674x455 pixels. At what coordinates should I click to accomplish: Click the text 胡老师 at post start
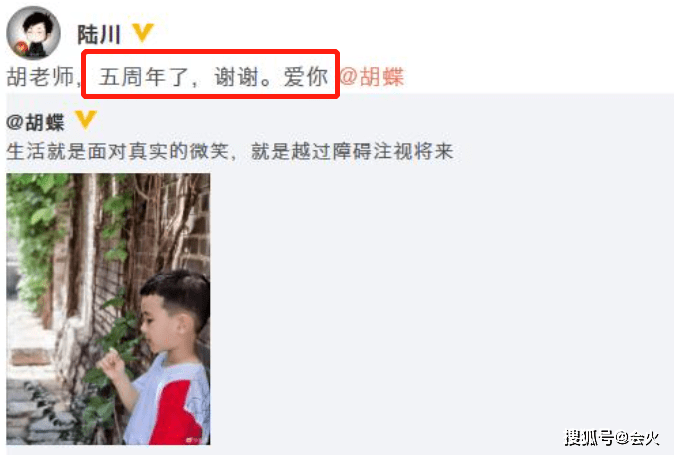click(40, 77)
